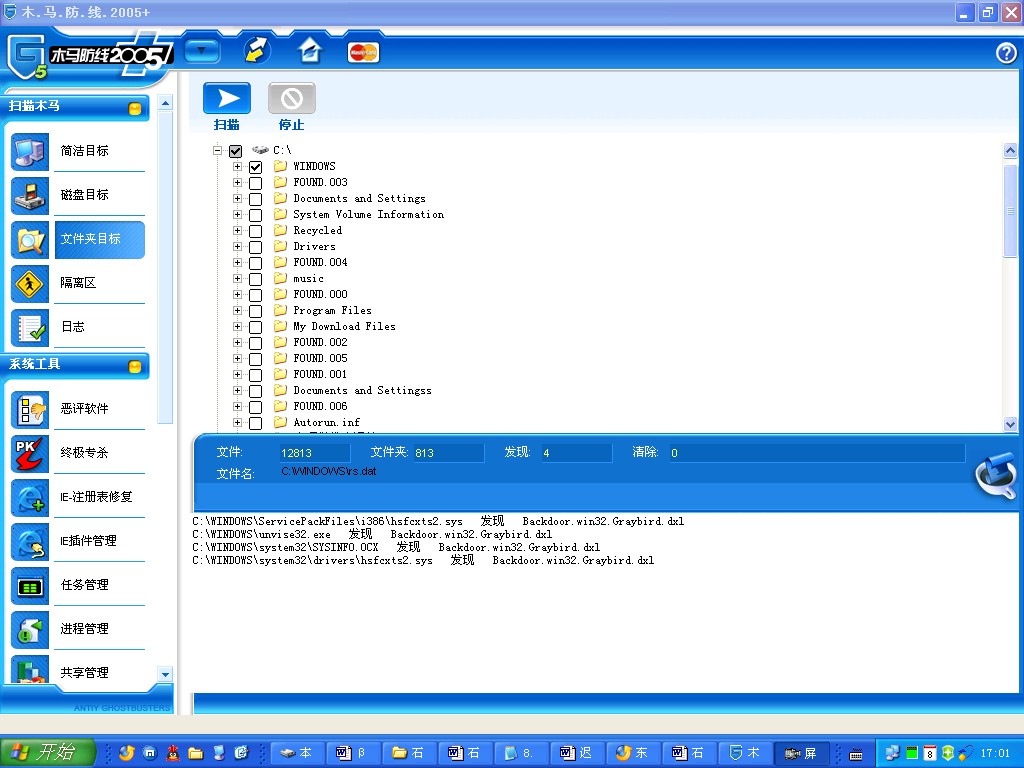Image resolution: width=1024 pixels, height=768 pixels.
Task: Check the Drivers folder checkbox
Action: pos(255,247)
